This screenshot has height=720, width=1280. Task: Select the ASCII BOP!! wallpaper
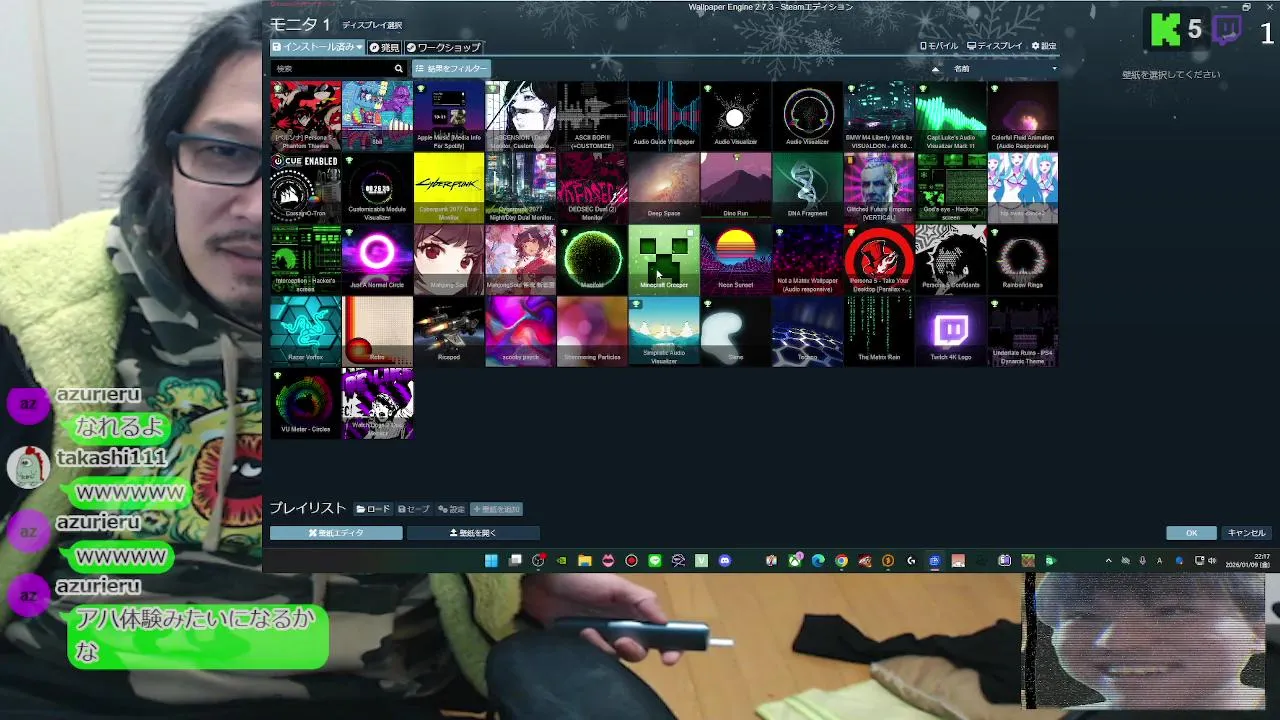592,115
